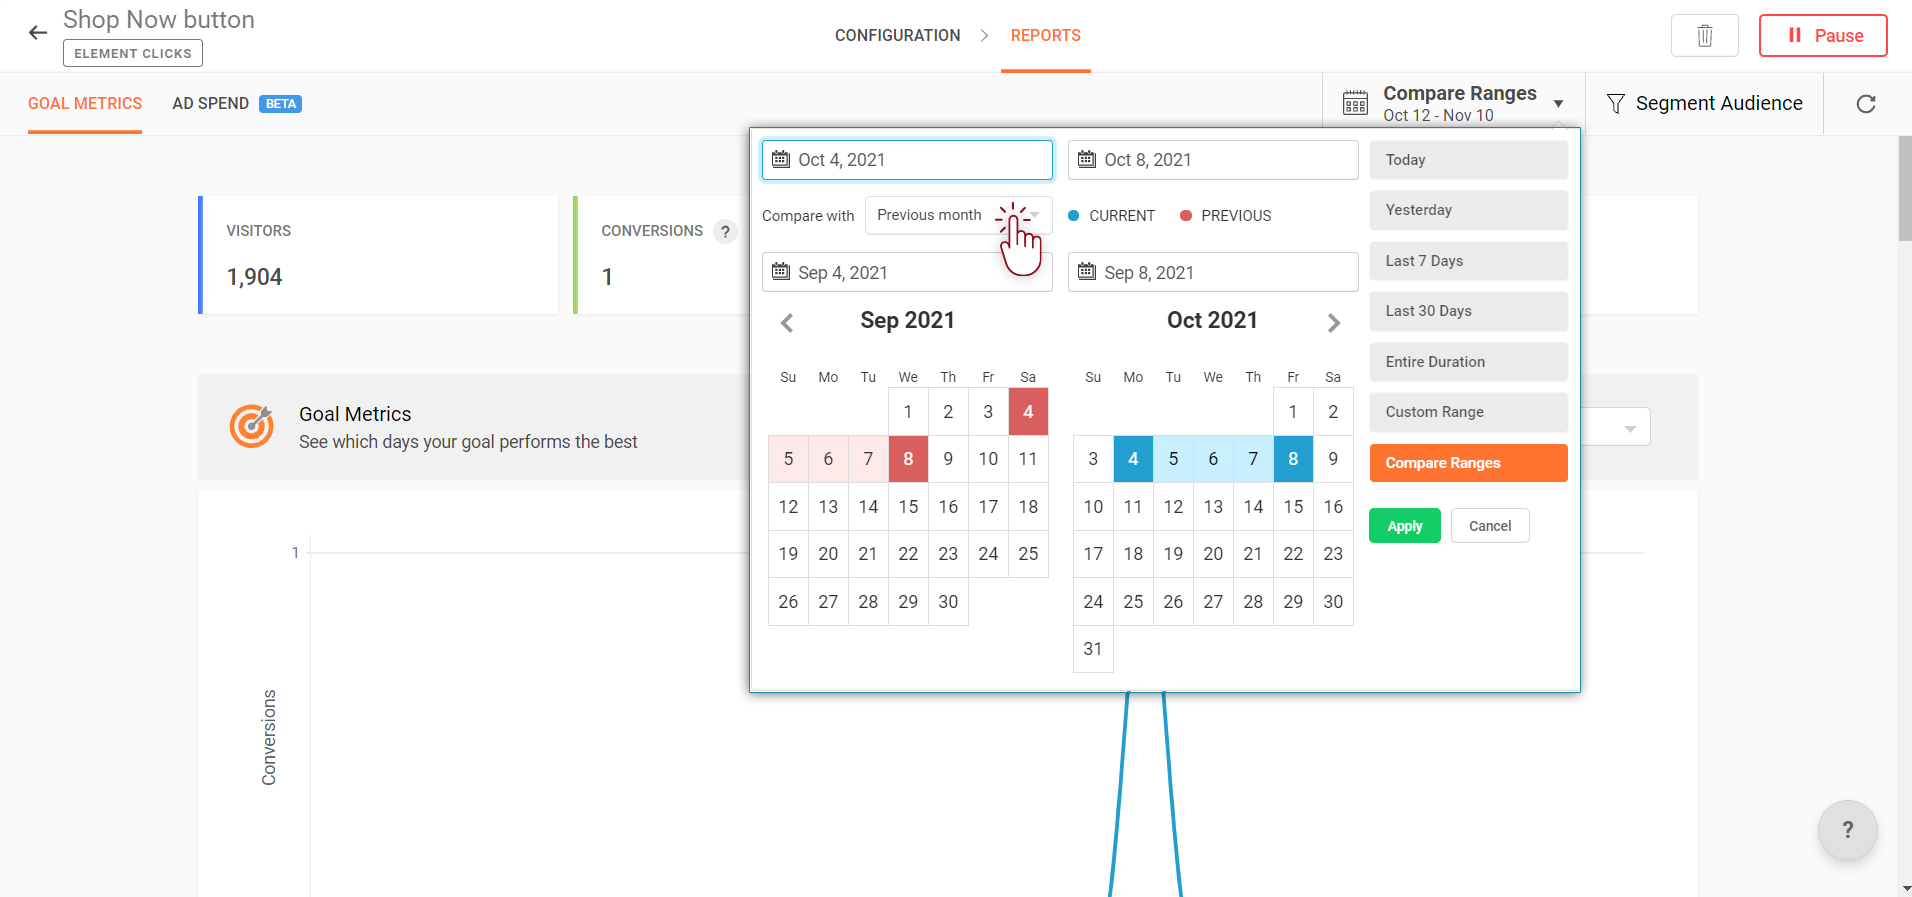Click the trash delete icon button
1912x897 pixels.
(x=1705, y=36)
